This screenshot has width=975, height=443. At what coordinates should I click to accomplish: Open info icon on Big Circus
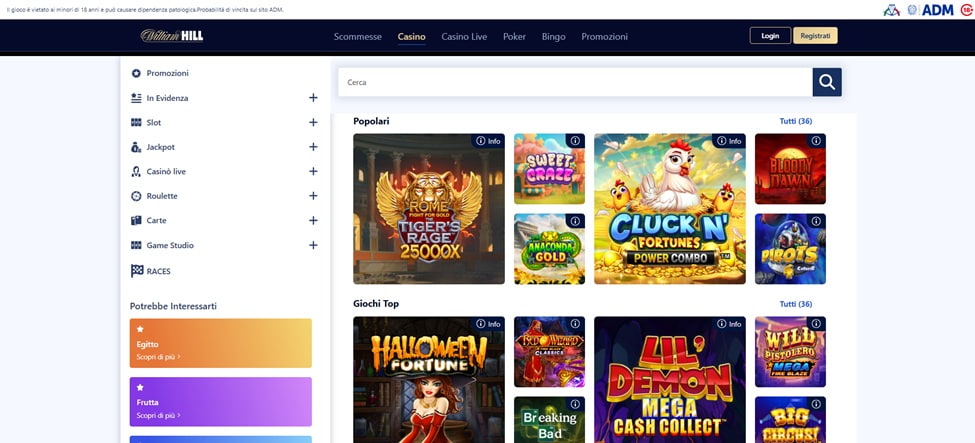[x=816, y=404]
